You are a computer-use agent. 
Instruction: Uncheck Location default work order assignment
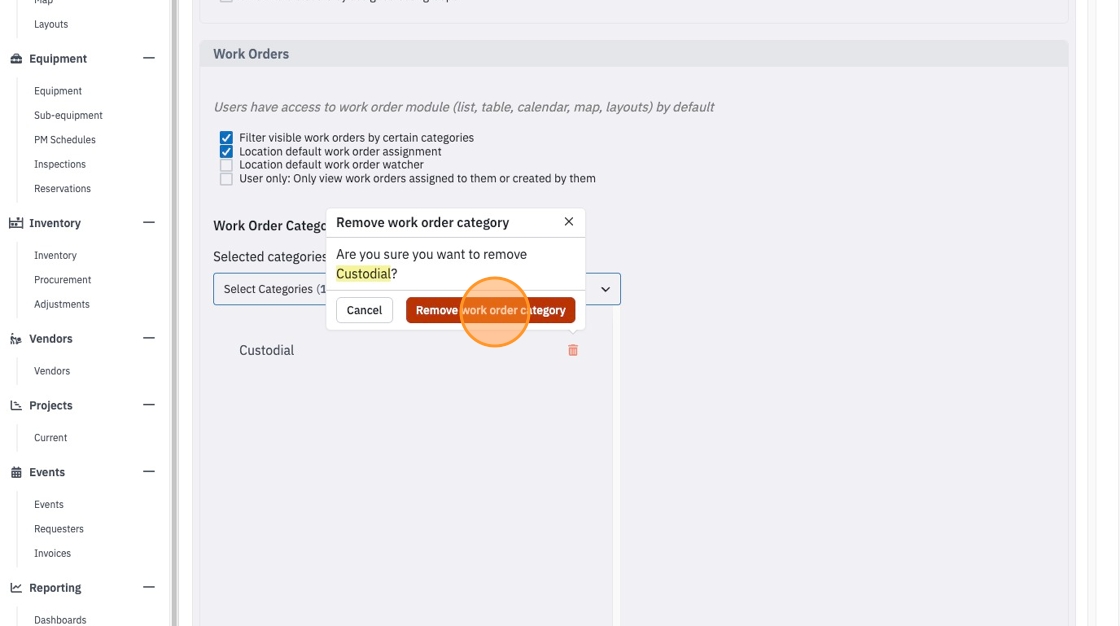tap(226, 151)
